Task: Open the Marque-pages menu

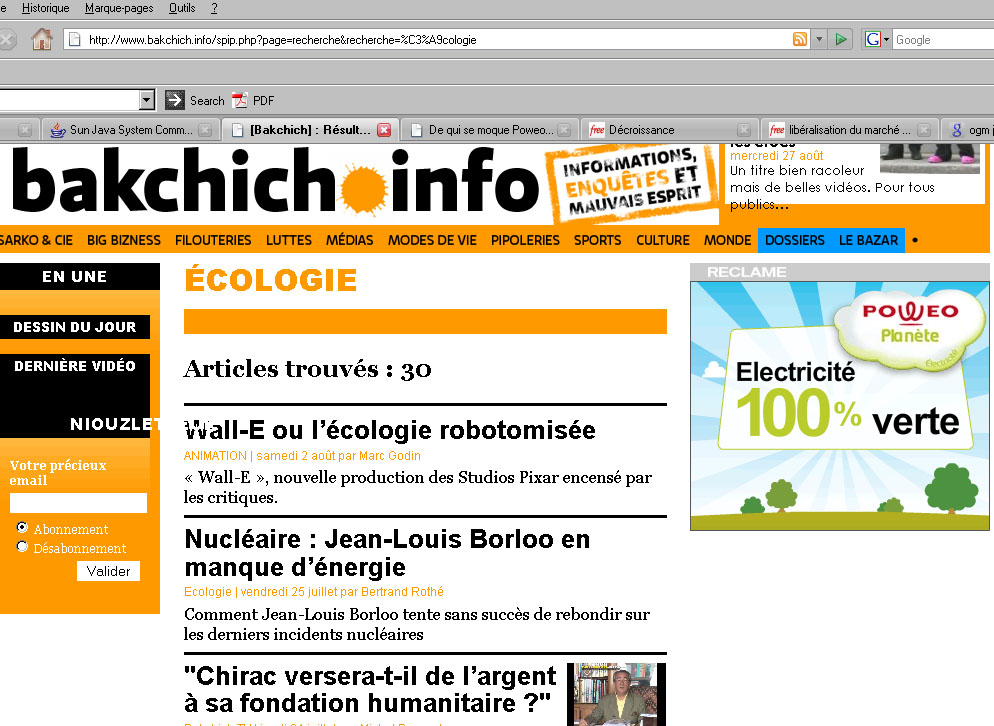Action: coord(119,8)
